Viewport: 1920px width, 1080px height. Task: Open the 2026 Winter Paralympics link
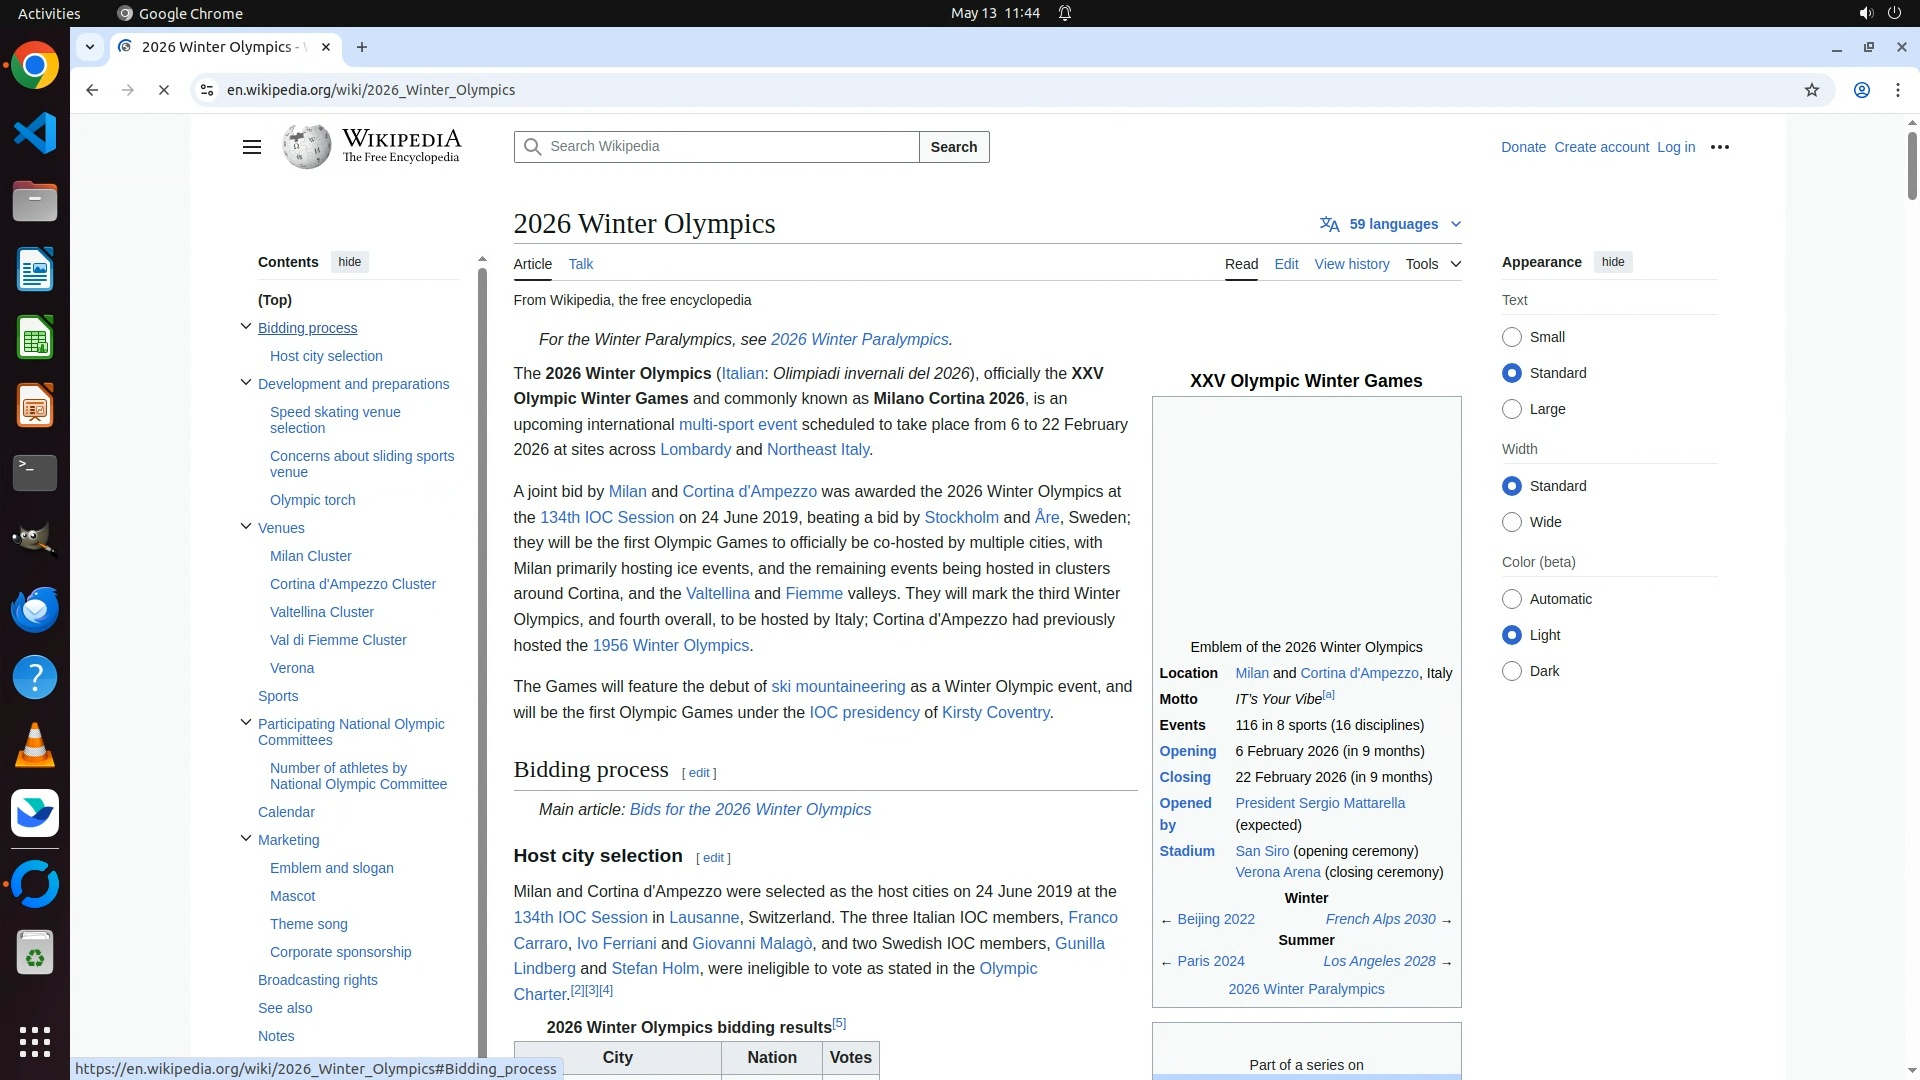[x=859, y=340]
